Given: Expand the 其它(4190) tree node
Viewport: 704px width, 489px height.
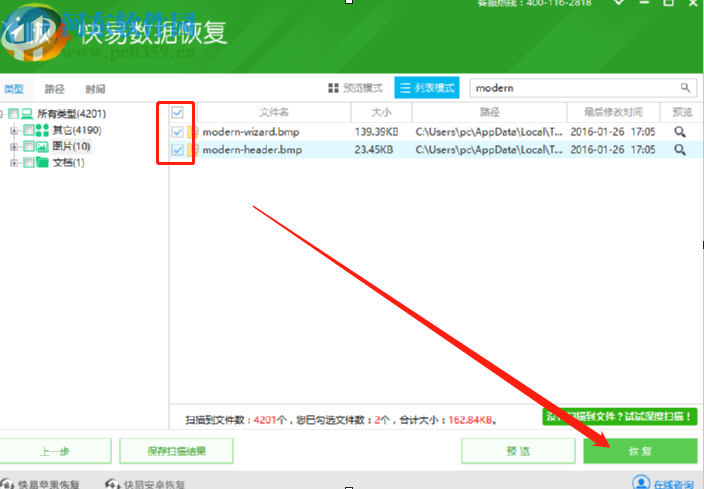Looking at the screenshot, I should click(x=14, y=131).
